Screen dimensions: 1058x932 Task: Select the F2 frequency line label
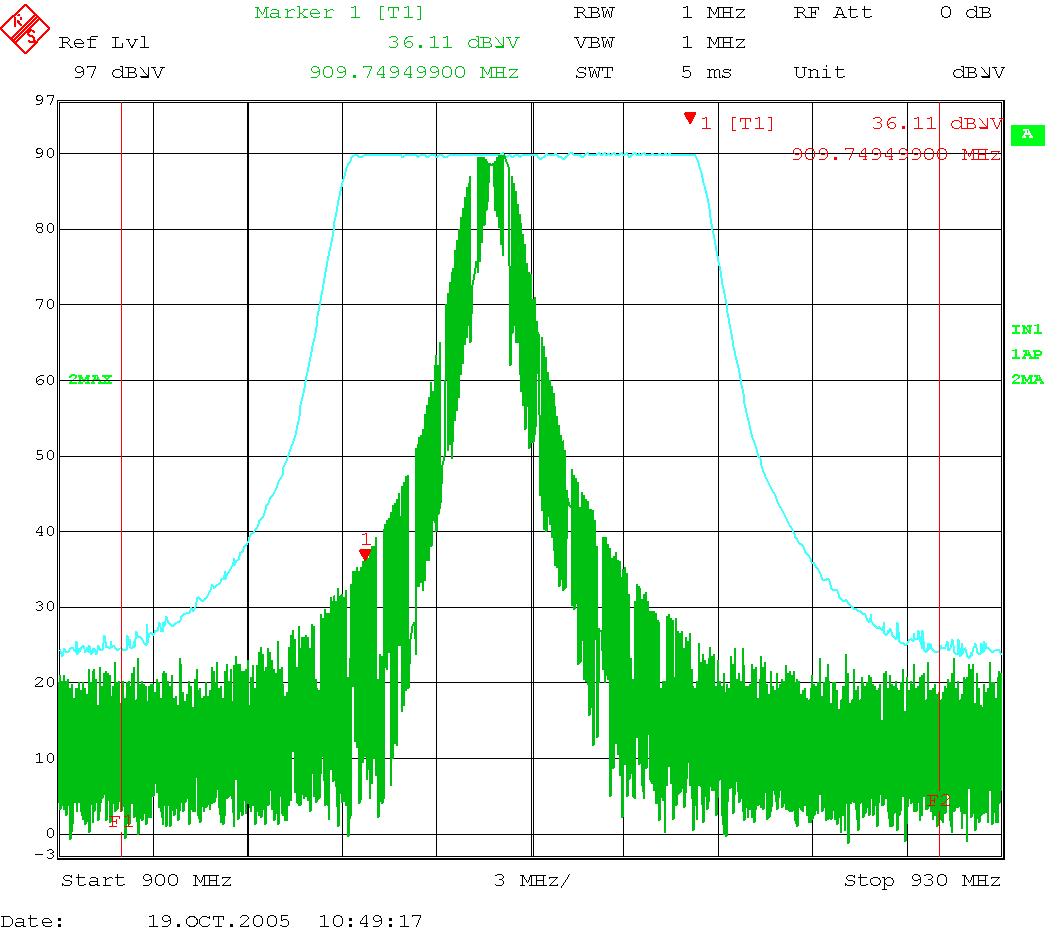coord(937,800)
